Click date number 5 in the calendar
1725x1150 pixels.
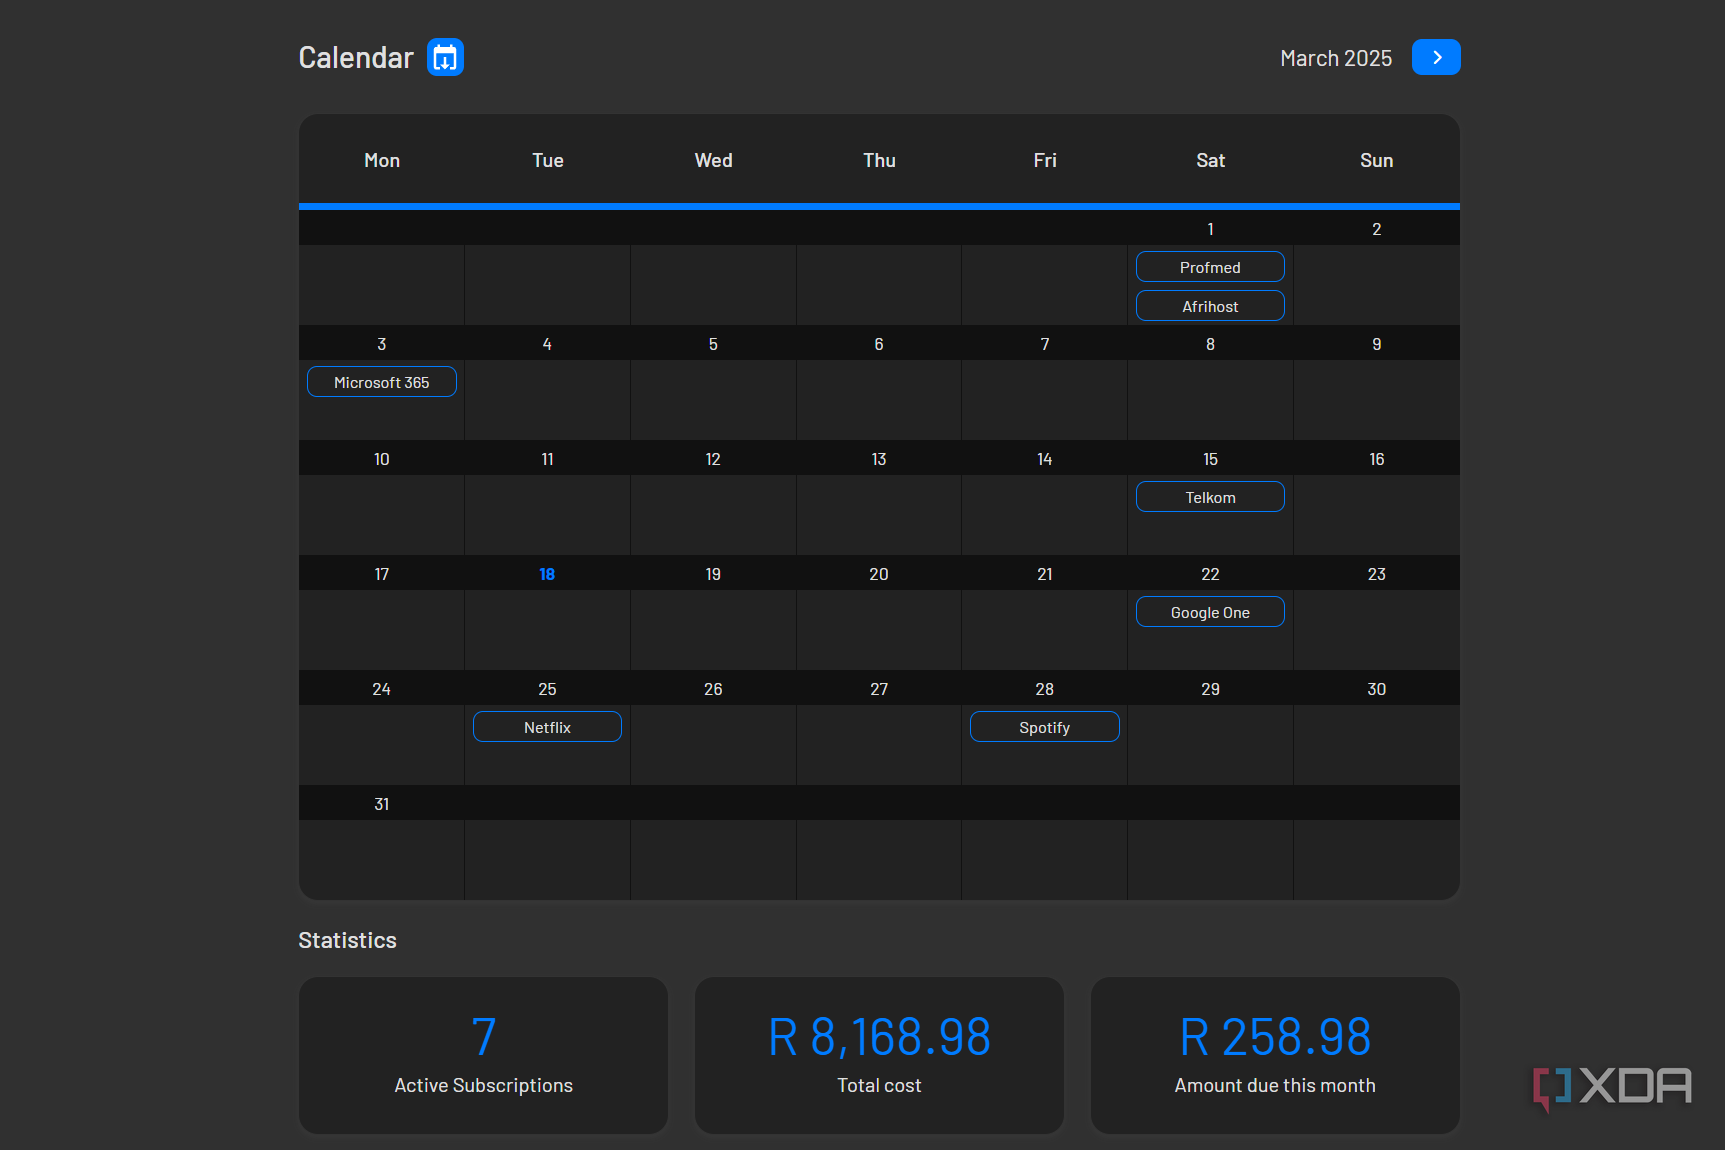pyautogui.click(x=713, y=344)
